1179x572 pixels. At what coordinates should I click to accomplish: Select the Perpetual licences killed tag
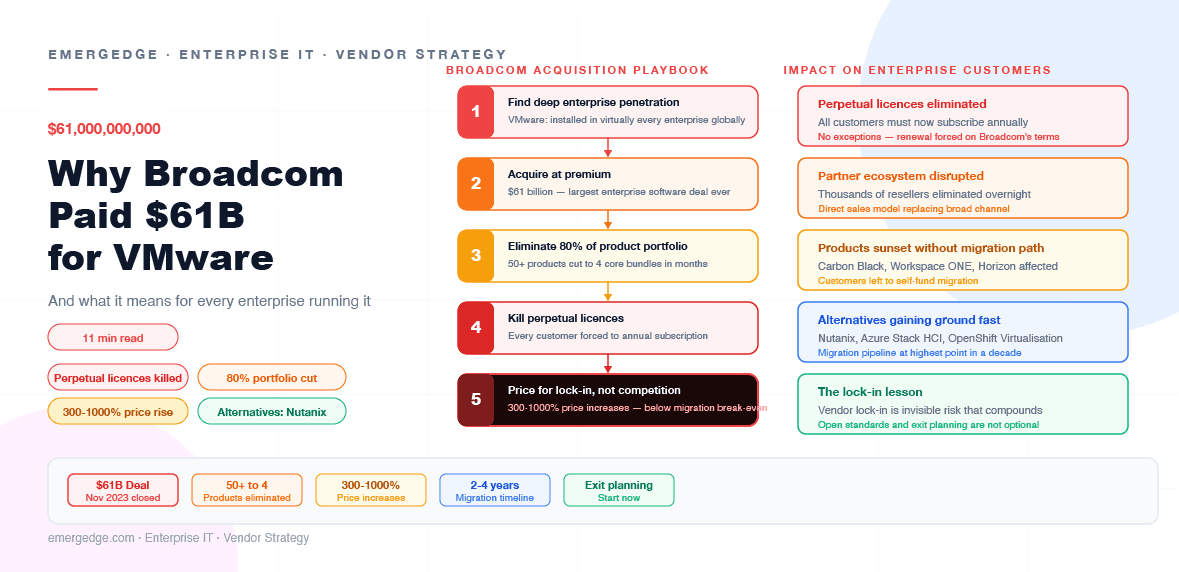[x=118, y=378]
